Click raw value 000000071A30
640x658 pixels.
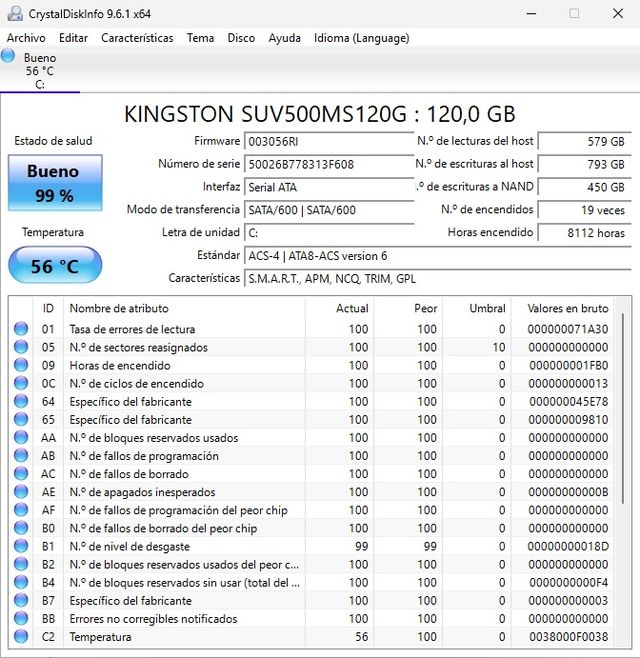pyautogui.click(x=568, y=329)
